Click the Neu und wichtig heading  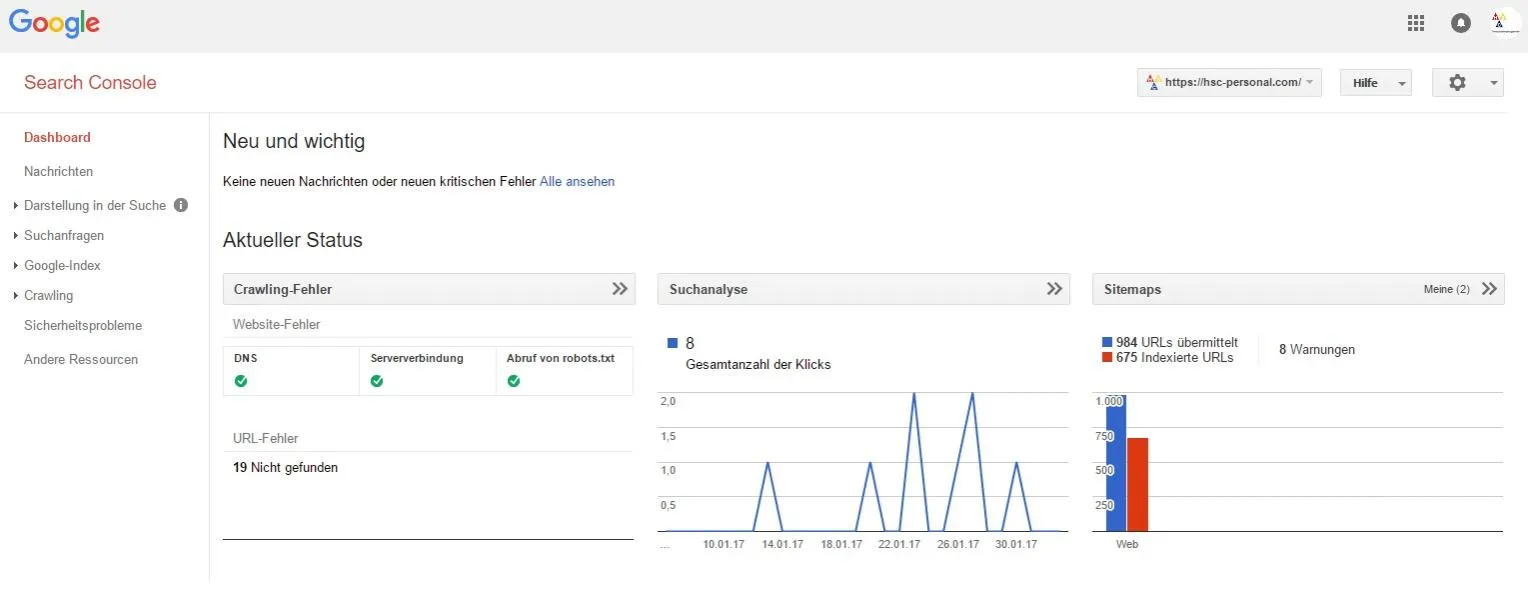click(x=294, y=141)
